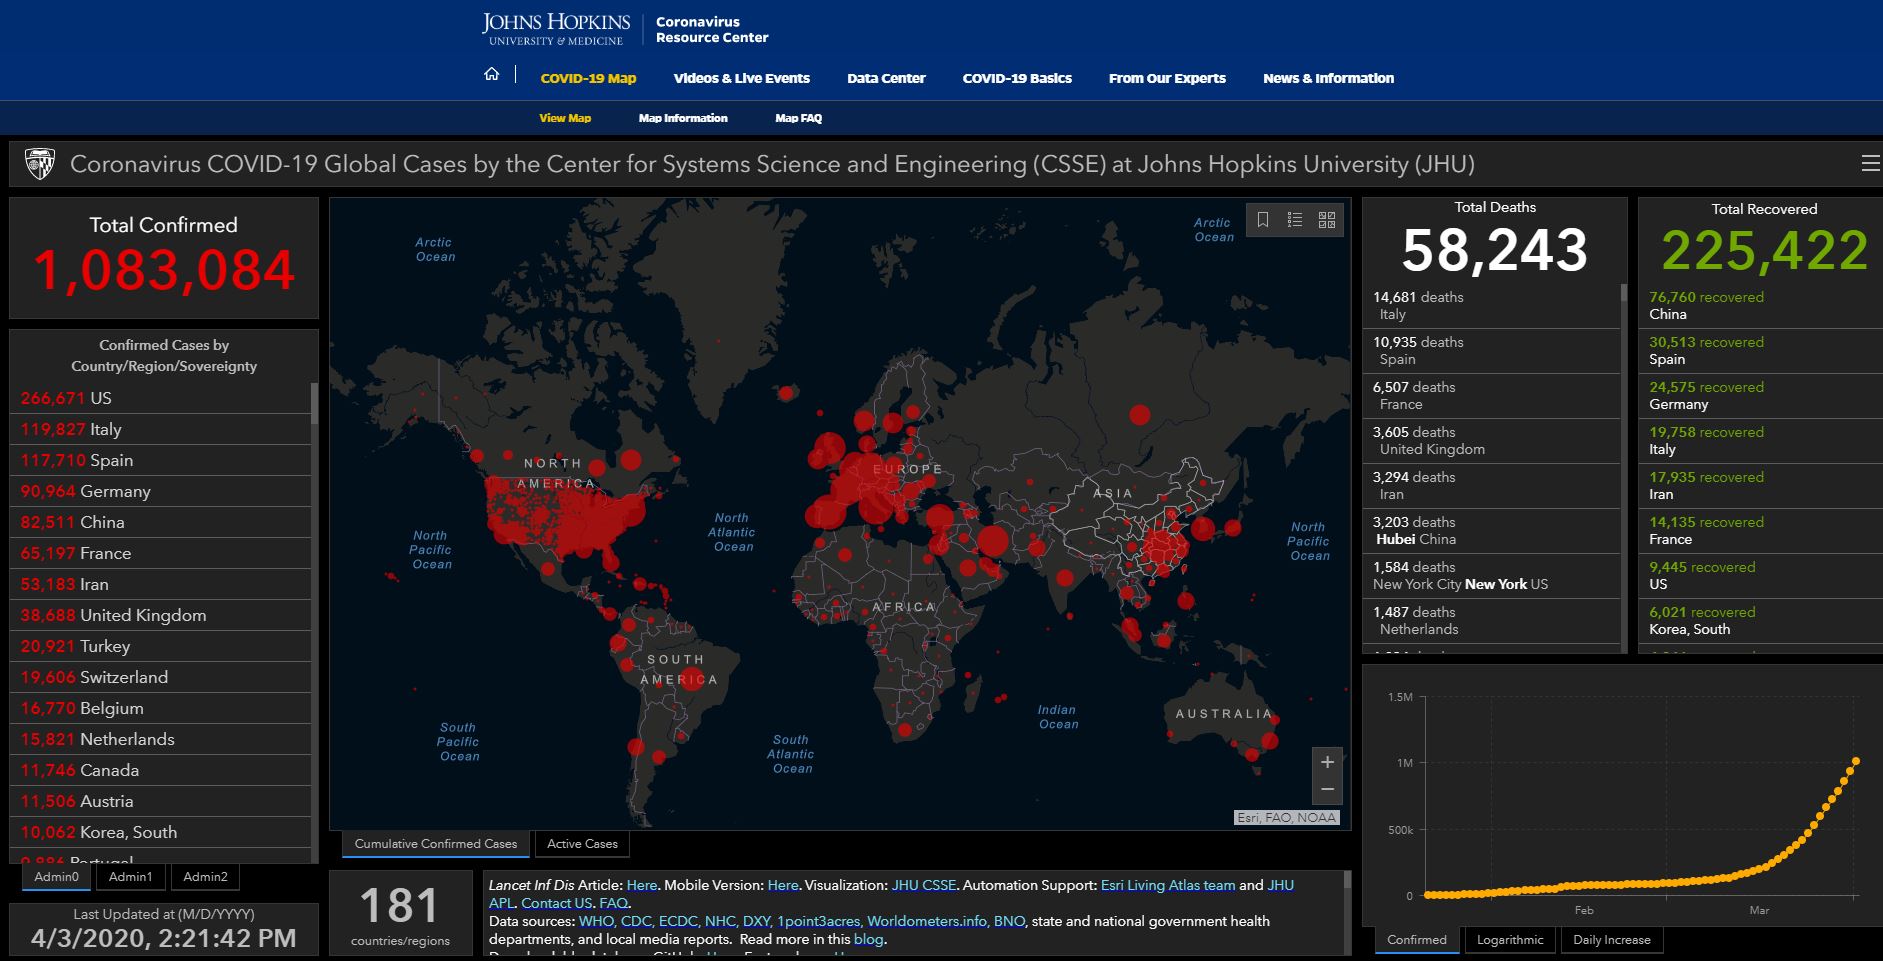The height and width of the screenshot is (961, 1883).
Task: Select the Map FAQ sub-navigation link
Action: click(x=798, y=118)
